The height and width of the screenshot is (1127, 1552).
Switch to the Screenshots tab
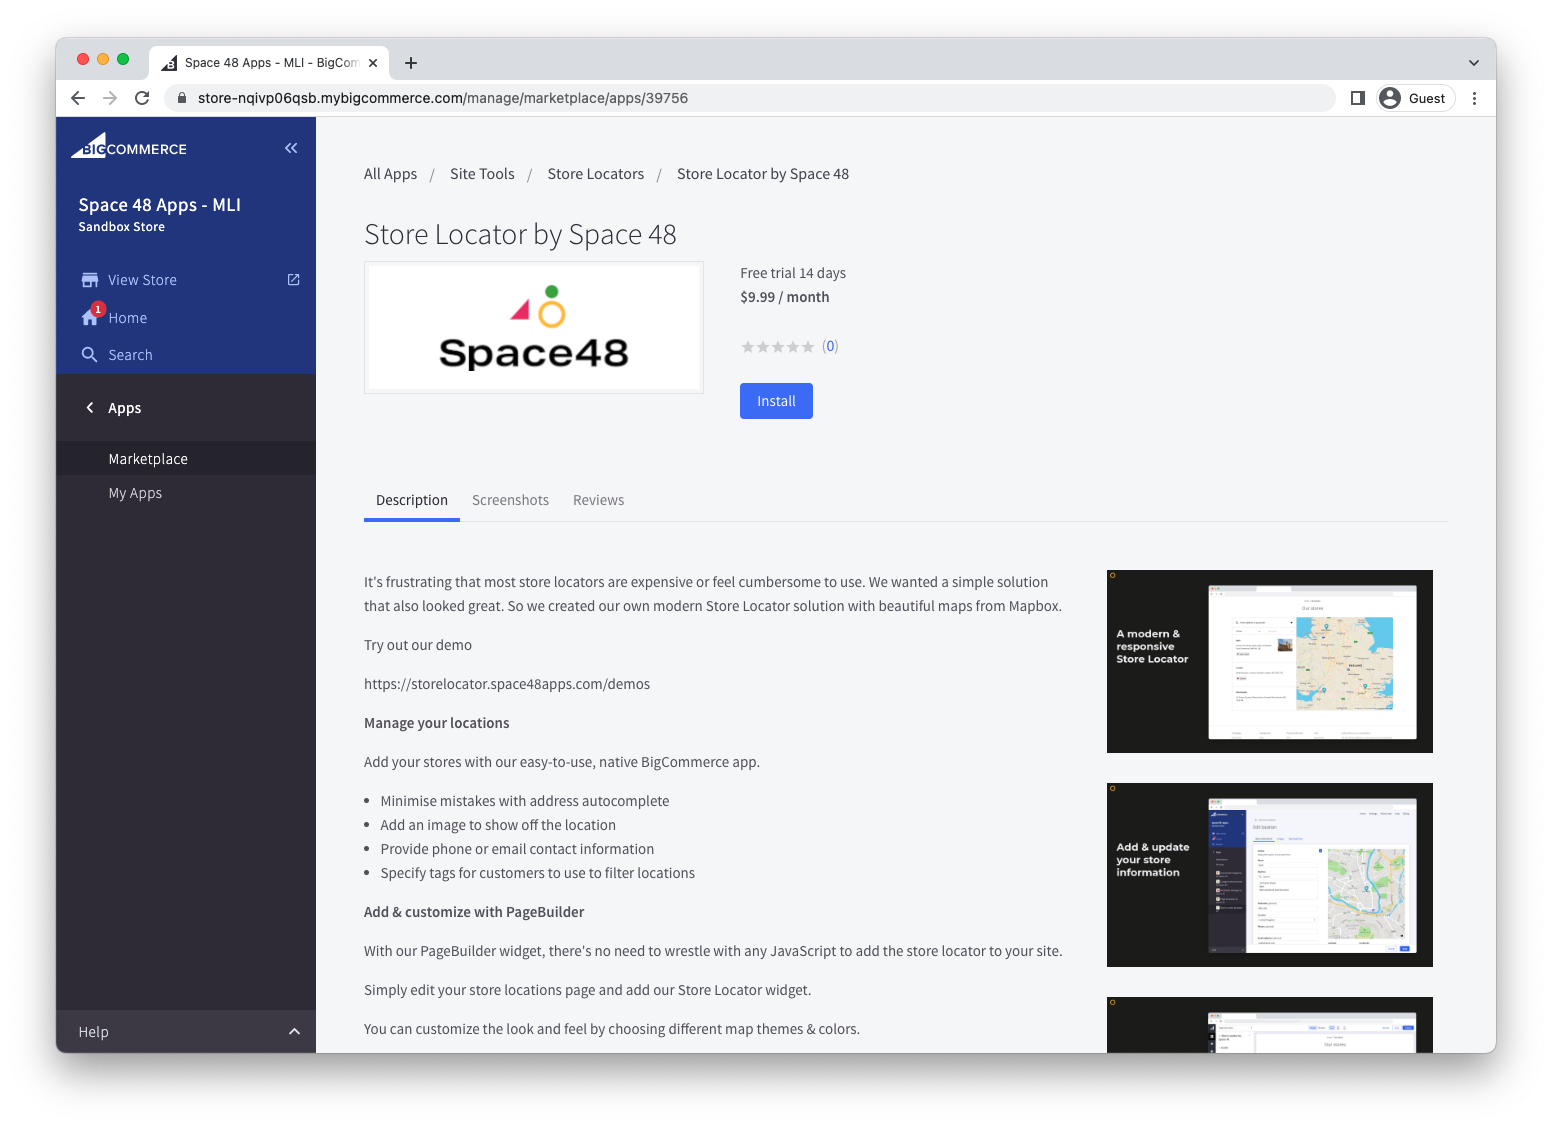(510, 500)
